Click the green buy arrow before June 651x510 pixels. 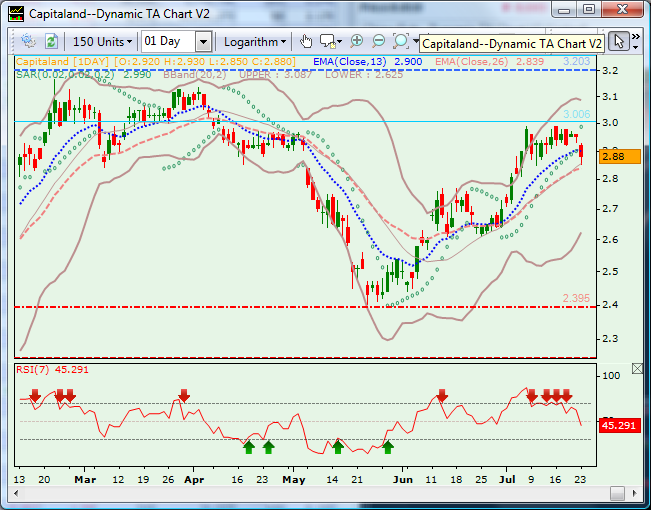(388, 447)
